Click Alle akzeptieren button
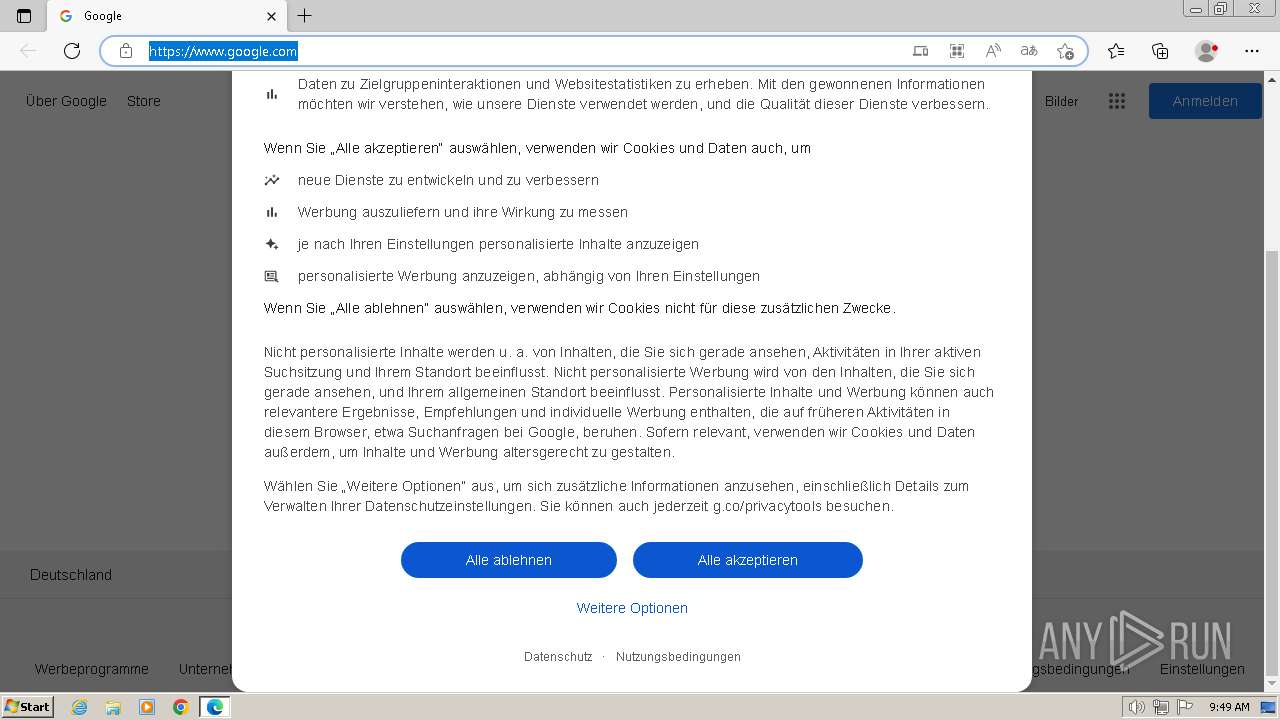Screen dimensions: 1280x720 [748, 560]
